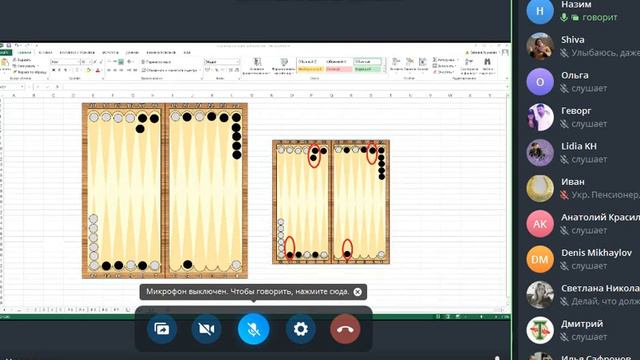Start screen sharing in the call bar
This screenshot has height=360, width=640.
coord(162,329)
